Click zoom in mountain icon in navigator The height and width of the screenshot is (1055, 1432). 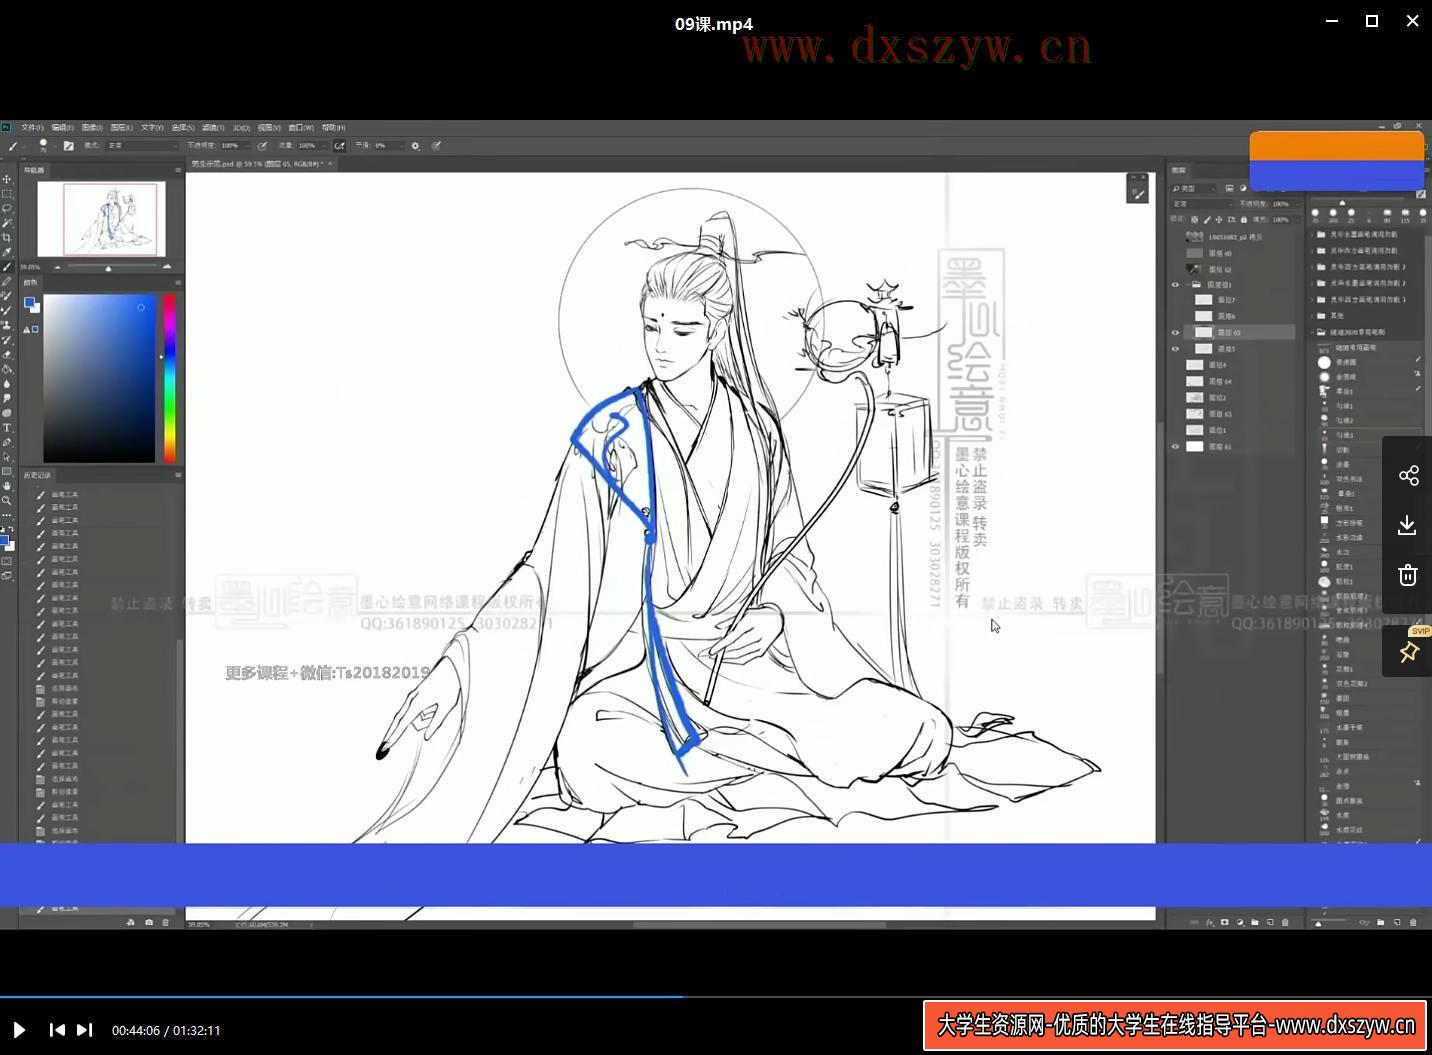point(166,267)
